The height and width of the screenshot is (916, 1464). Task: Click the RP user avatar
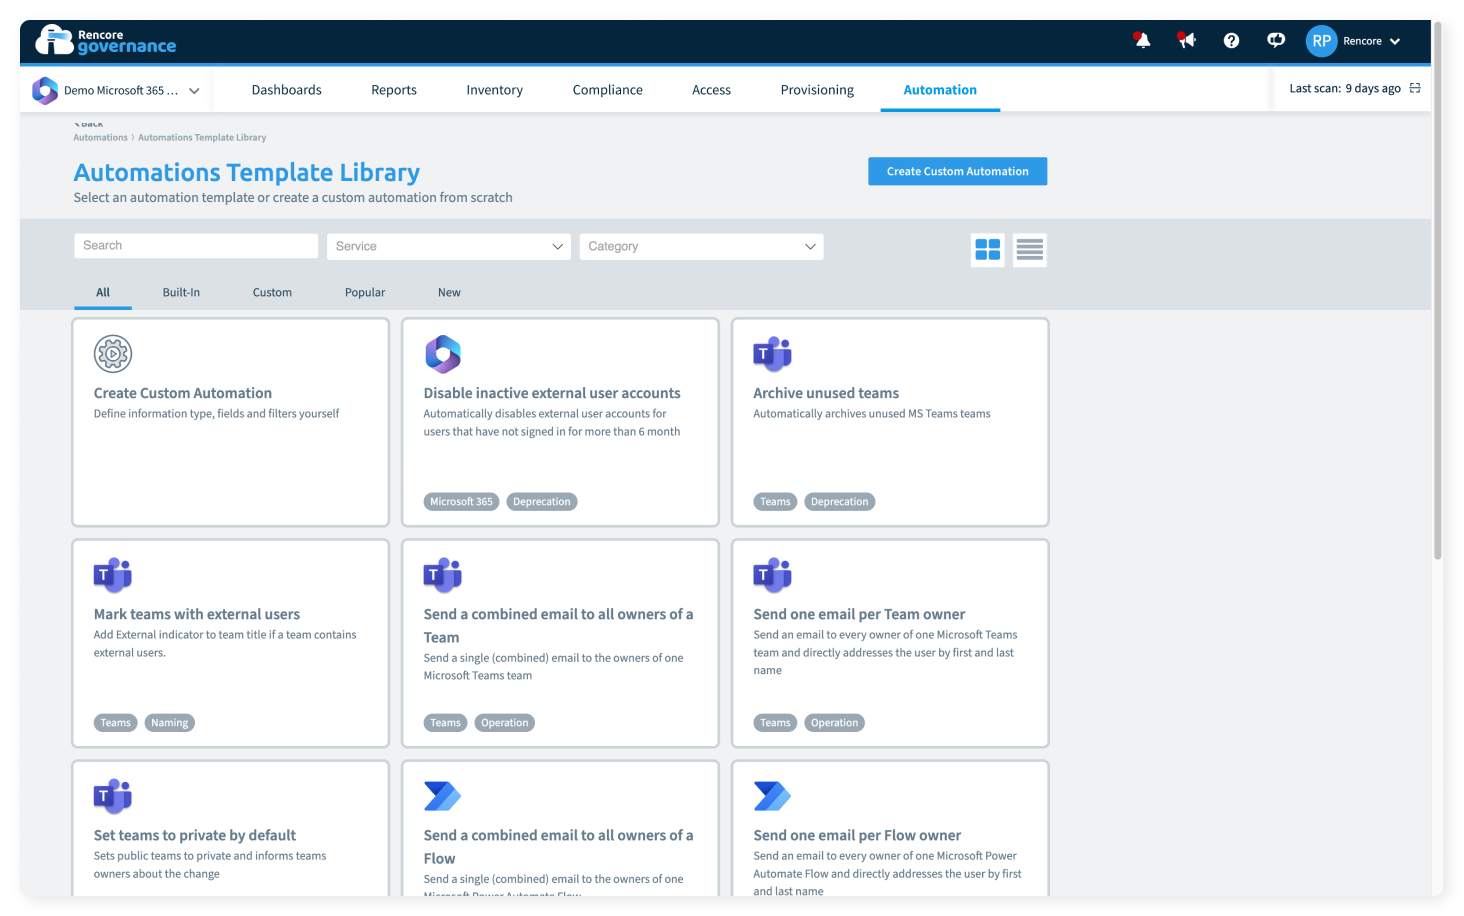[1321, 41]
